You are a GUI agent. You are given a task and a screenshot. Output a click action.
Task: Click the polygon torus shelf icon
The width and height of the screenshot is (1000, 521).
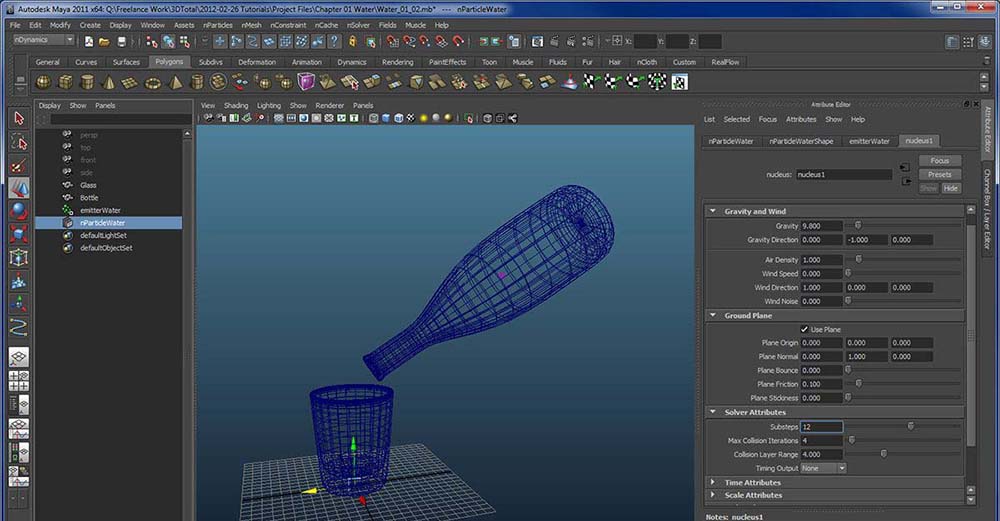coord(153,82)
